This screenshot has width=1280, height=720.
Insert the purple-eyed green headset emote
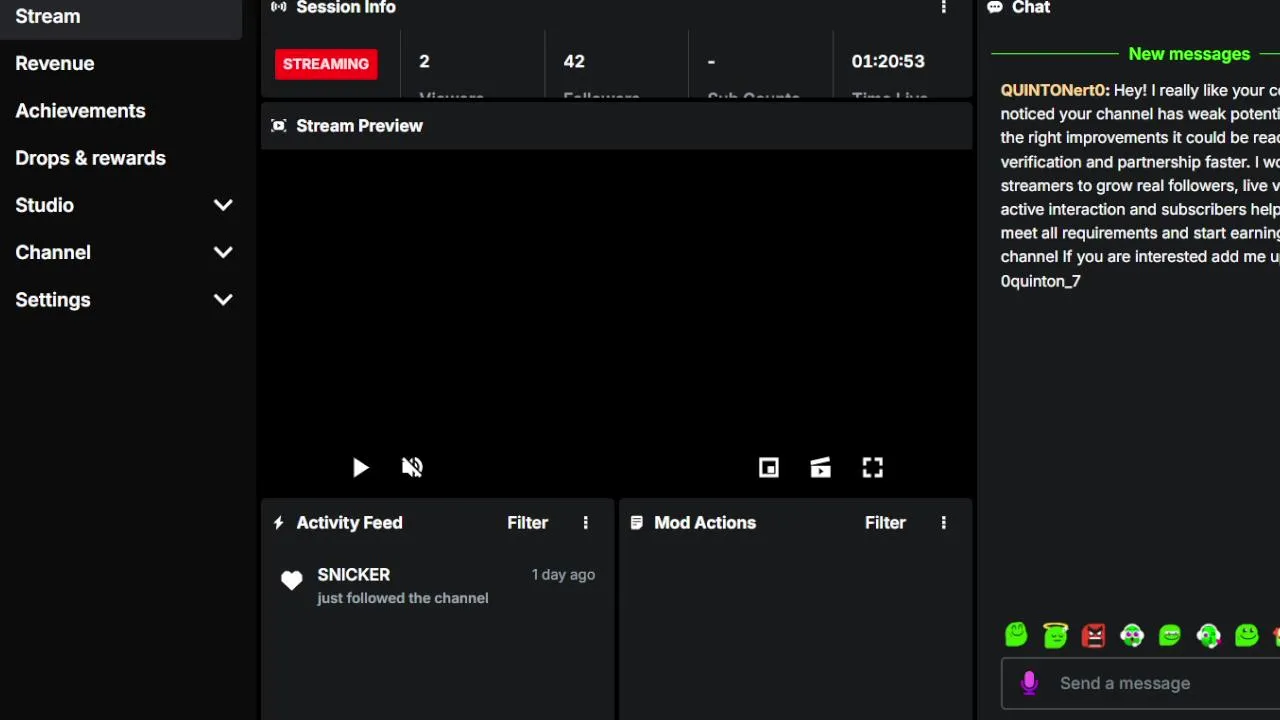1132,635
